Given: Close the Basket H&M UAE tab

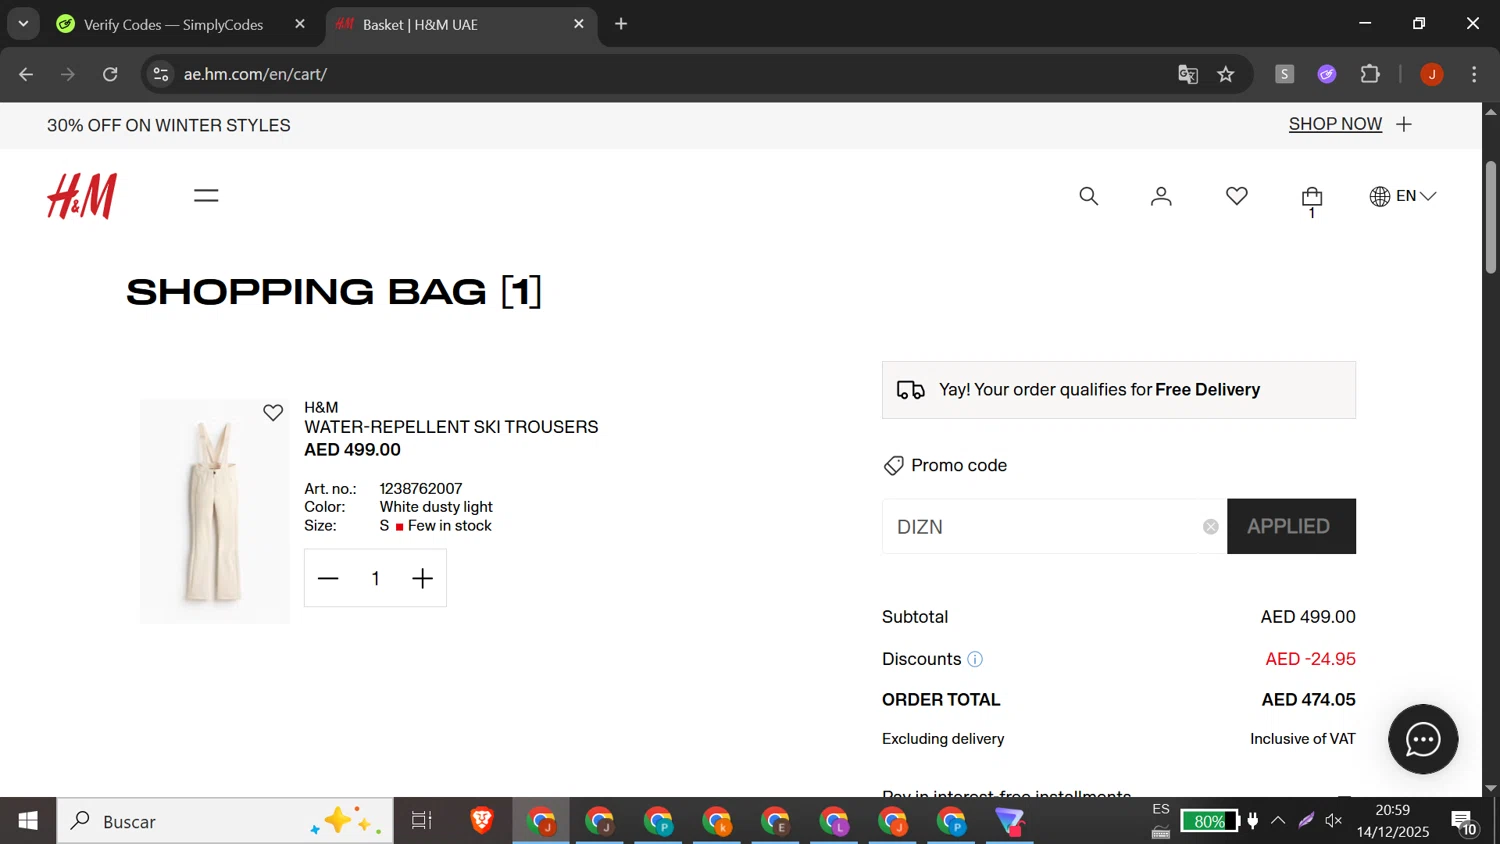Looking at the screenshot, I should [x=579, y=24].
